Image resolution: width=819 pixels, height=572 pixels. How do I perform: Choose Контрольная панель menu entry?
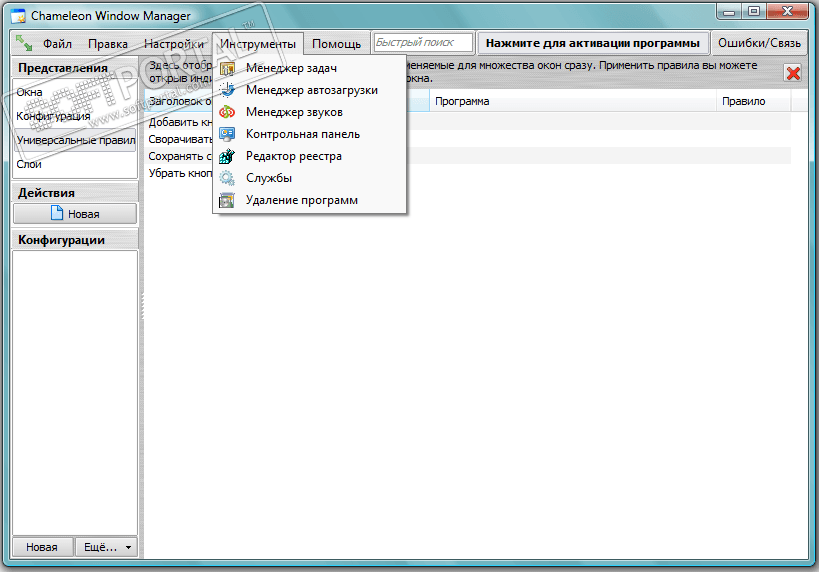coord(310,134)
